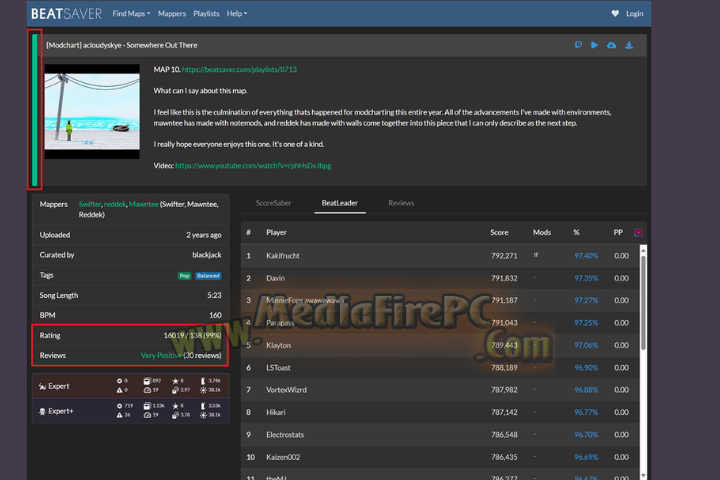Click the 96.88% accuracy value
Screen dimensions: 720x480
pos(586,390)
